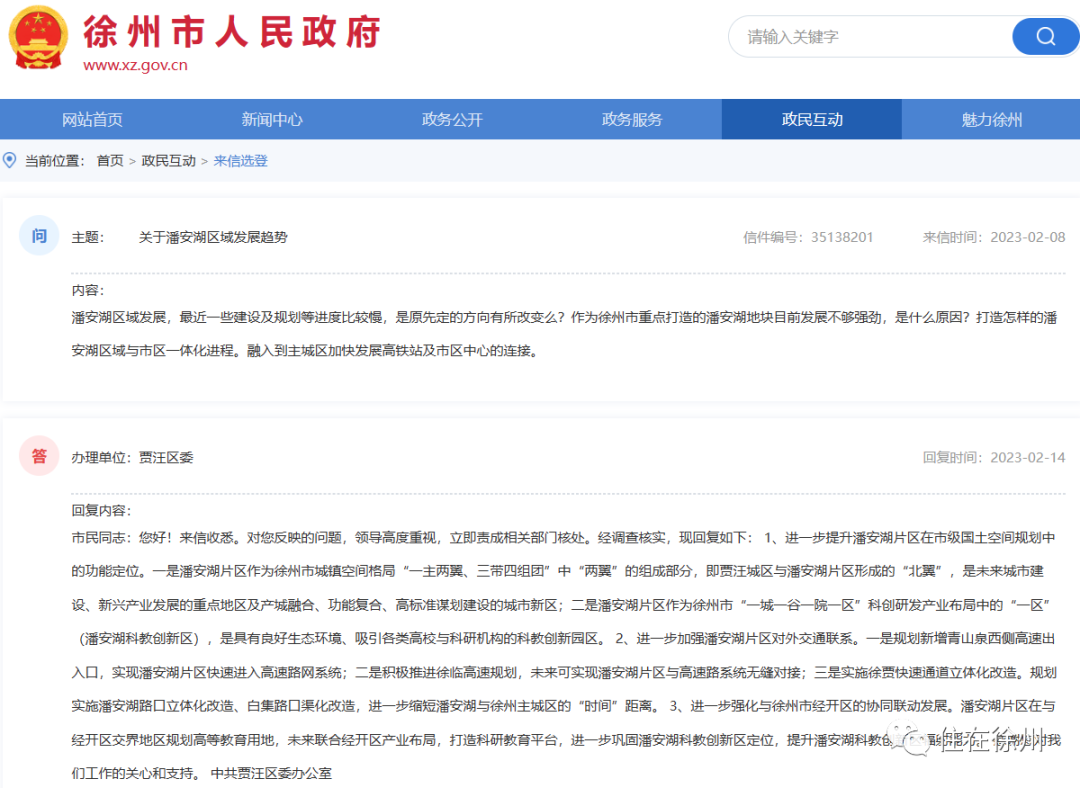Select the 政务服务 menu item
Image resolution: width=1080 pixels, height=788 pixels.
pyautogui.click(x=631, y=118)
